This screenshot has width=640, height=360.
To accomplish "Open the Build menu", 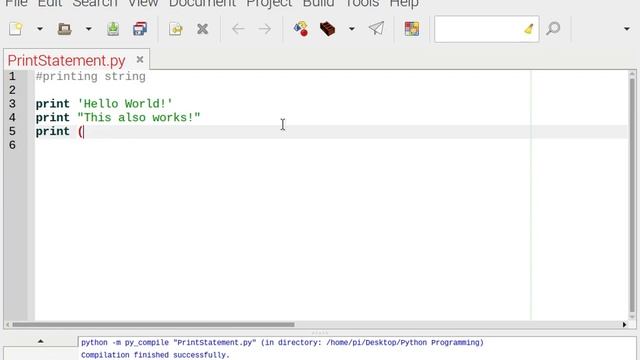I will click(318, 3).
